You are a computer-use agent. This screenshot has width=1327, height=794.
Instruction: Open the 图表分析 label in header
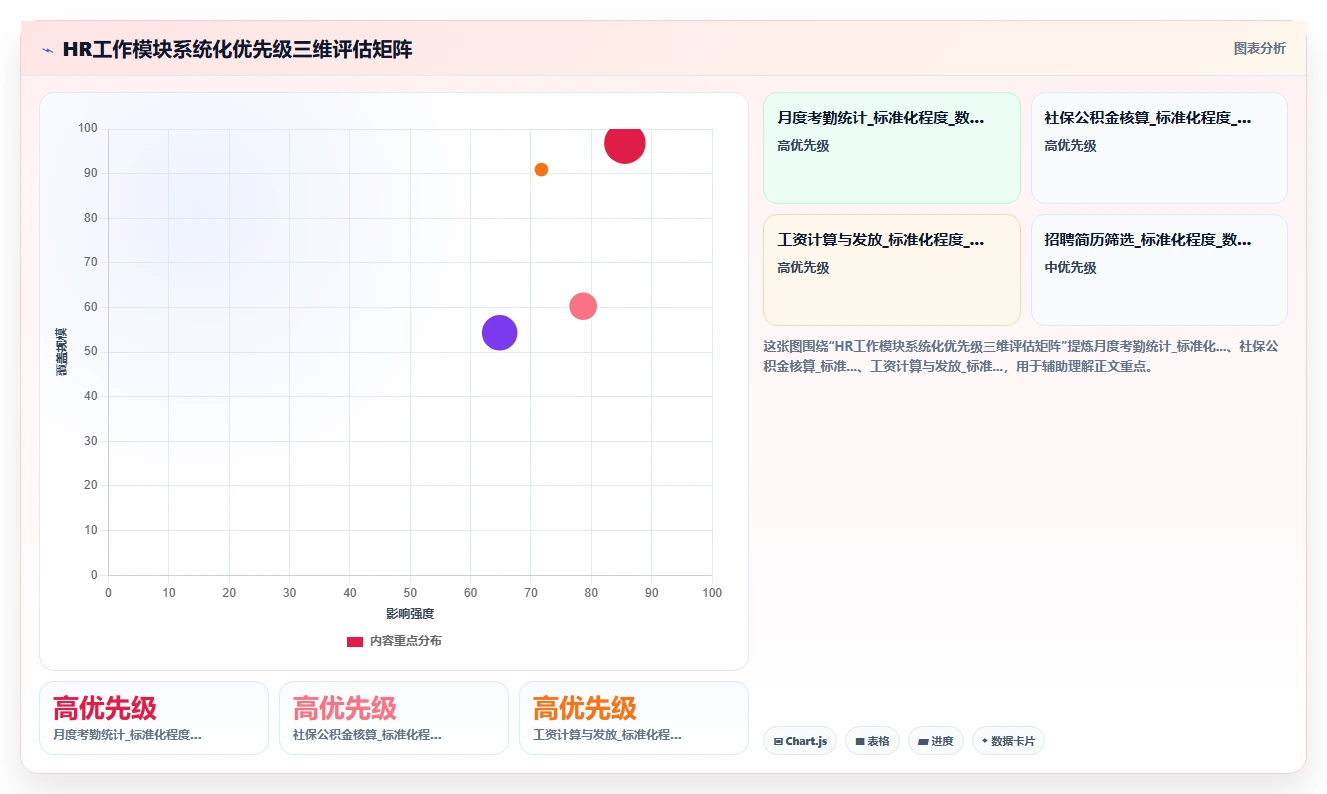coord(1259,48)
